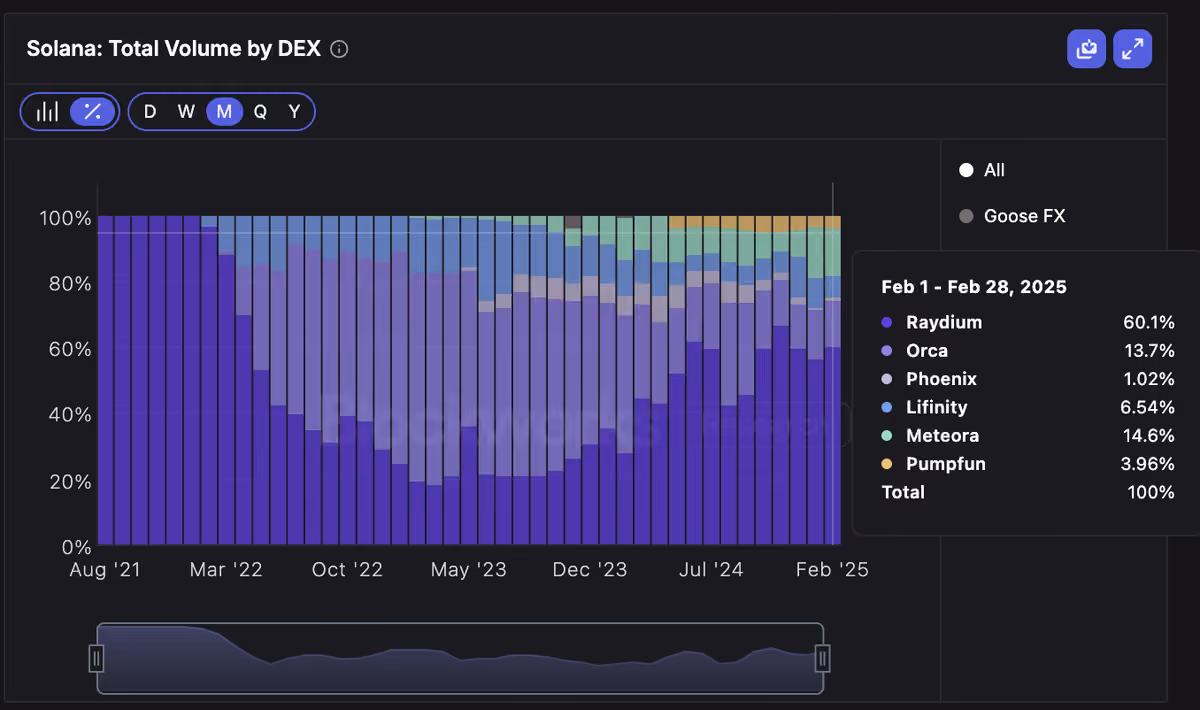Click the 80% y-axis label
This screenshot has width=1200, height=710.
71,284
